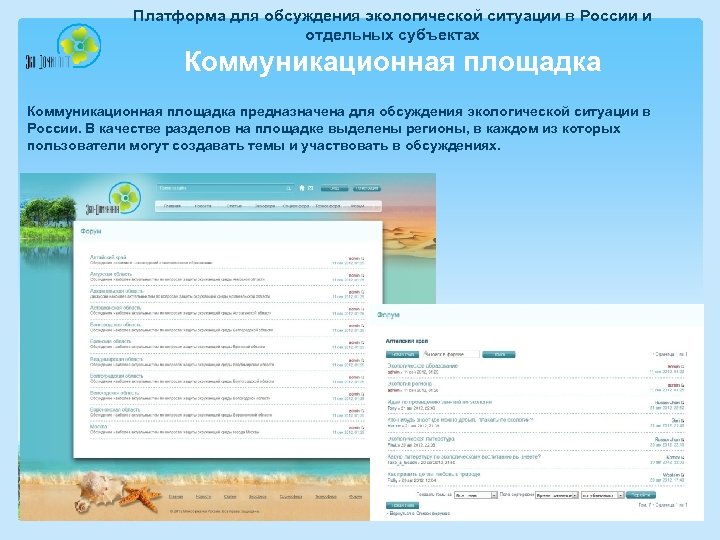
Task: Open topic Экологическая литература
Action: pos(421,439)
